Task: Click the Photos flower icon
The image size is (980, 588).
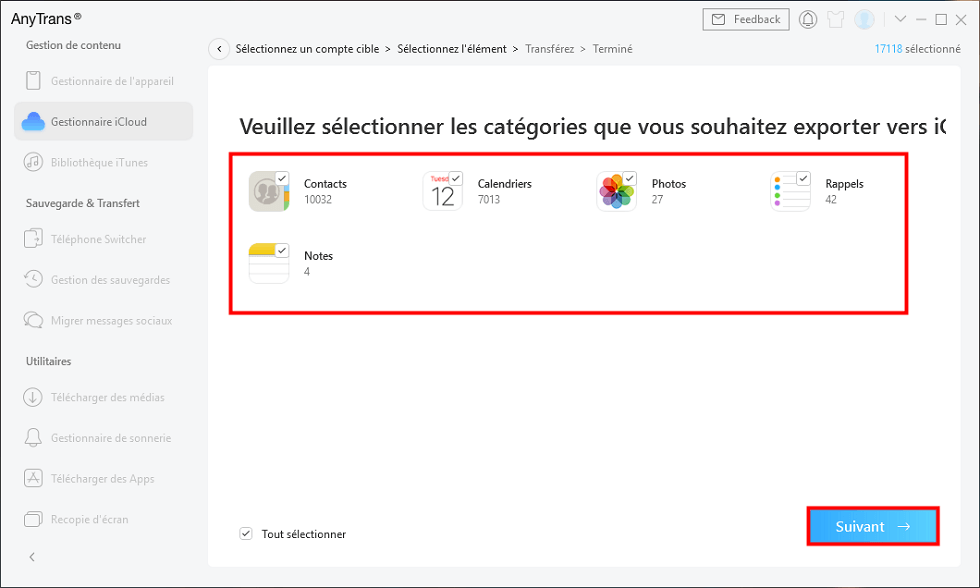Action: [x=616, y=191]
